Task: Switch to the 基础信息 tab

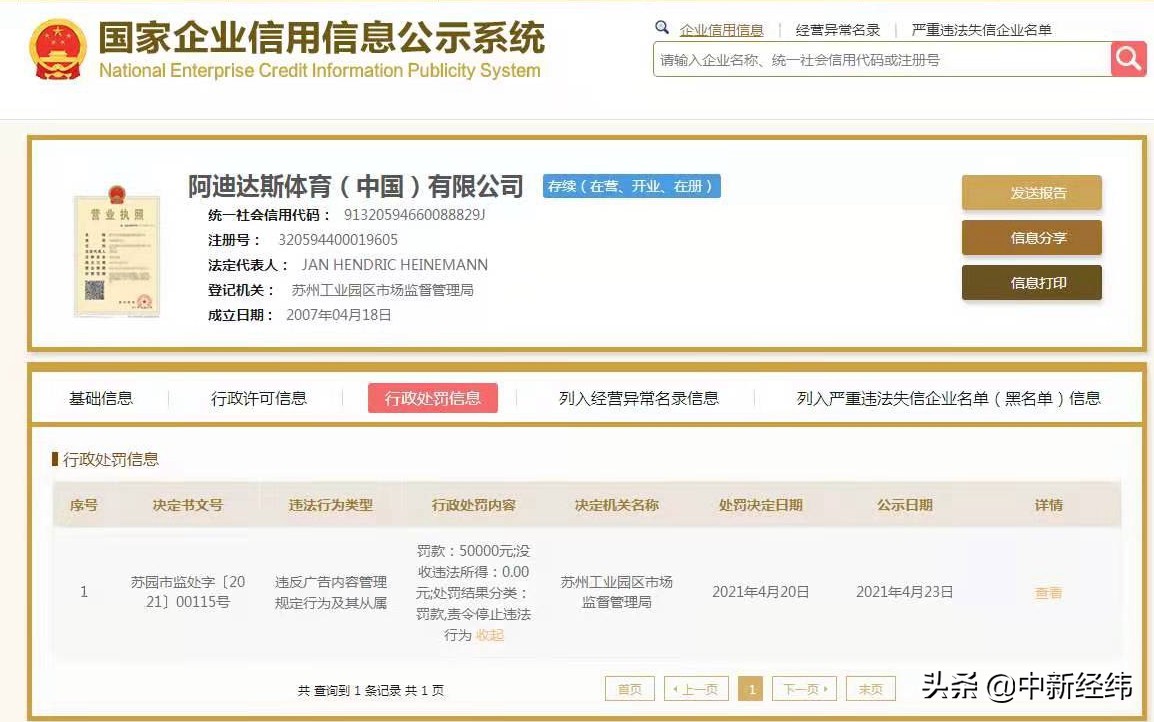Action: point(101,398)
